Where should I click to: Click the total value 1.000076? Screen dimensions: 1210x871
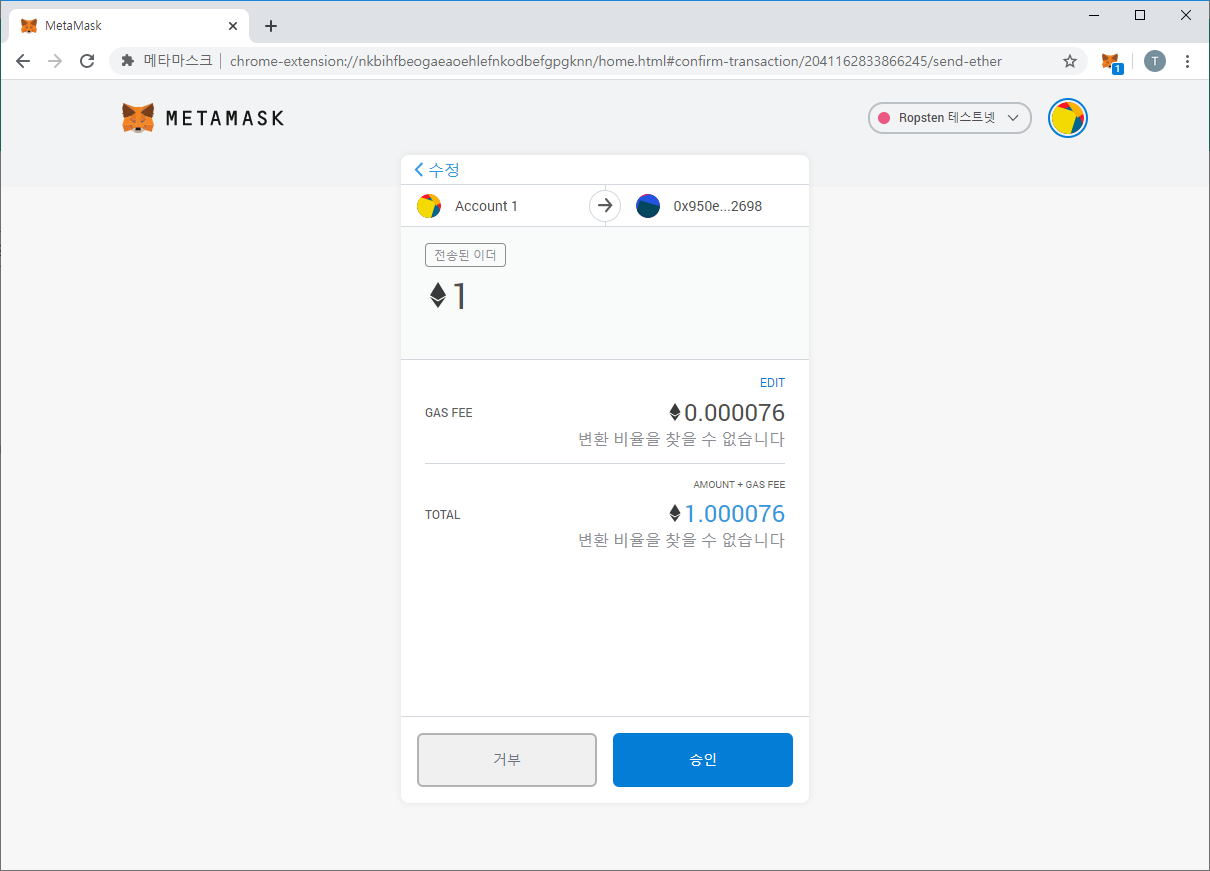pyautogui.click(x=735, y=514)
